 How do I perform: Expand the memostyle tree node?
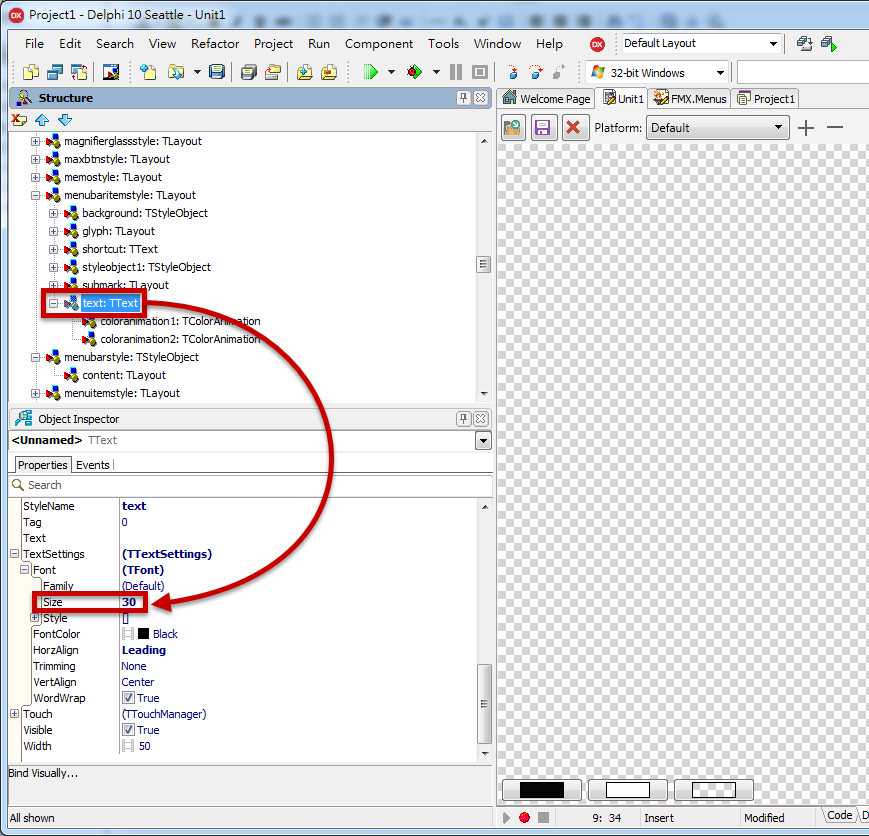click(35, 177)
